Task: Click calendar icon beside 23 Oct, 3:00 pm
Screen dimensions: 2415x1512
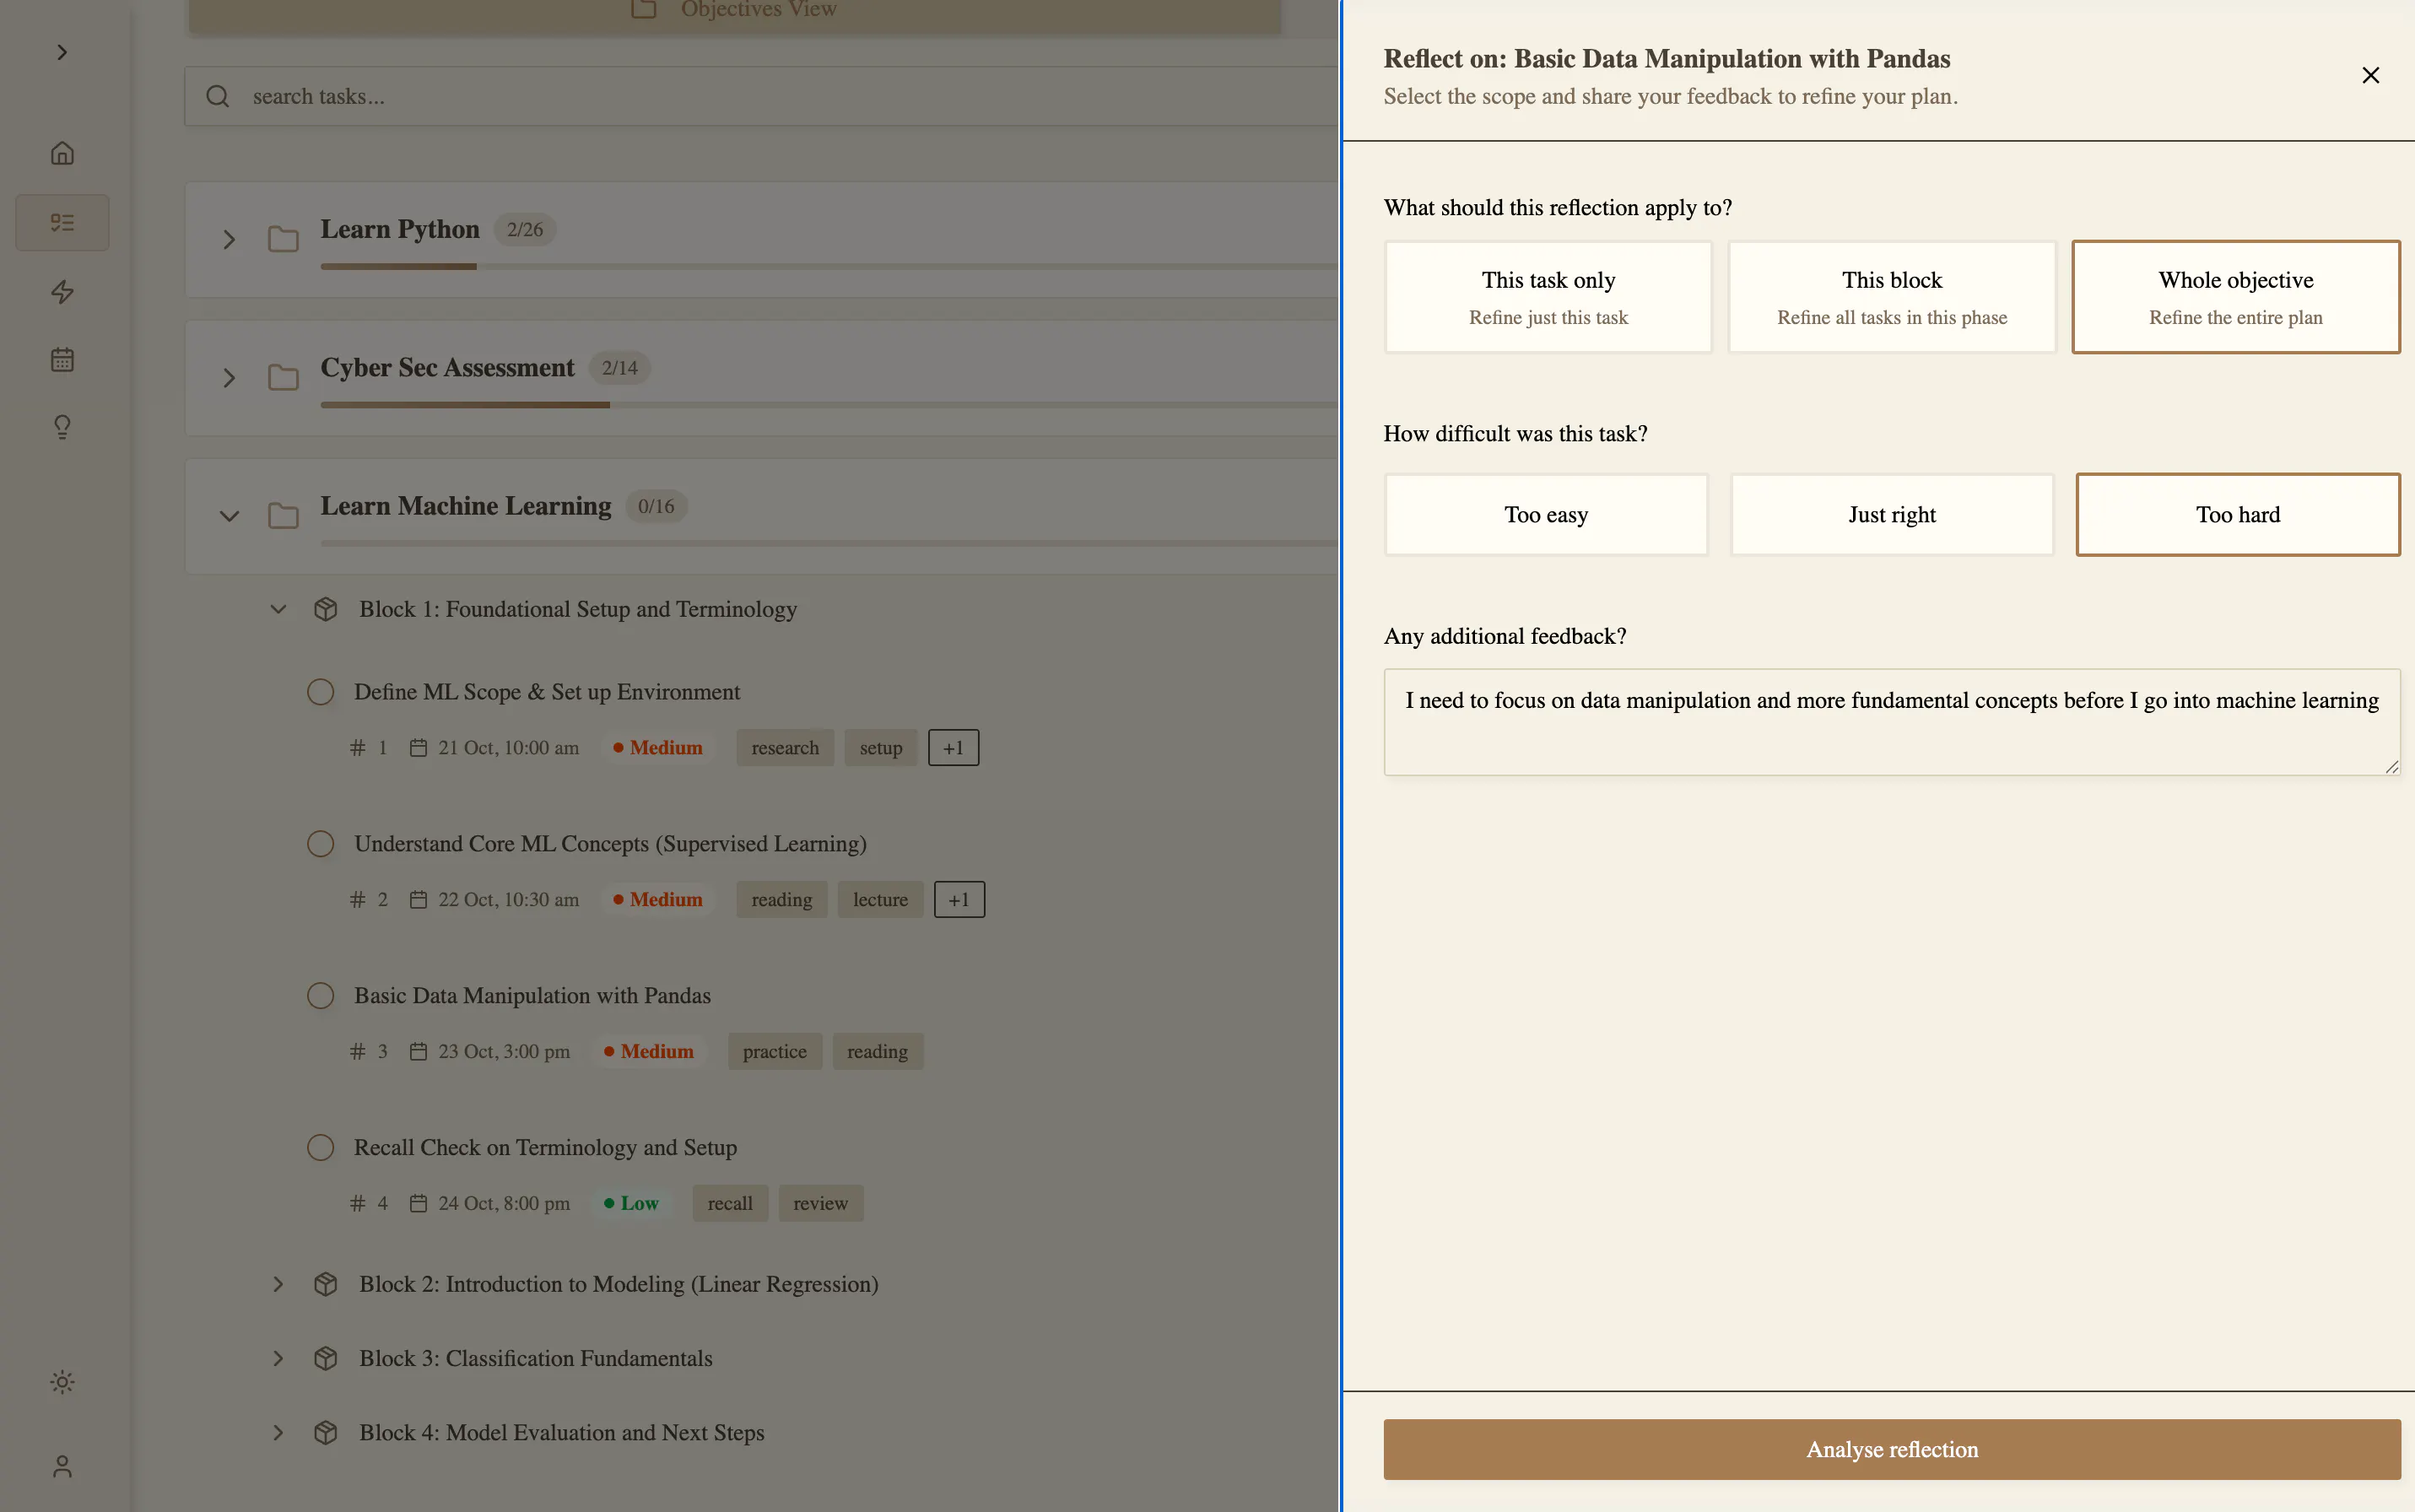Action: pyautogui.click(x=418, y=1051)
